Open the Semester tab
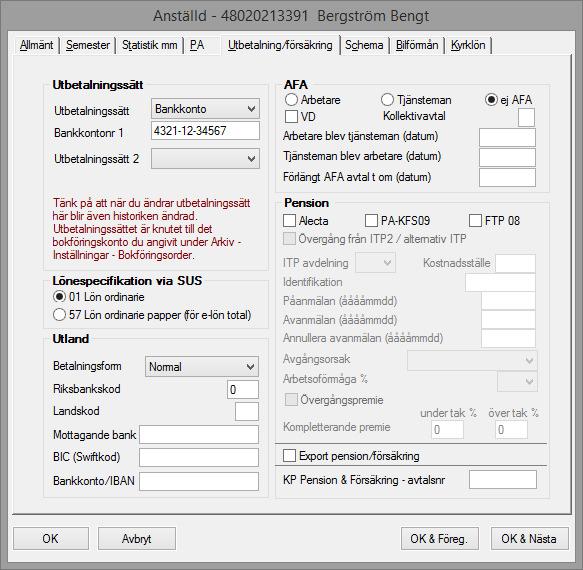This screenshot has width=583, height=570. tap(88, 45)
